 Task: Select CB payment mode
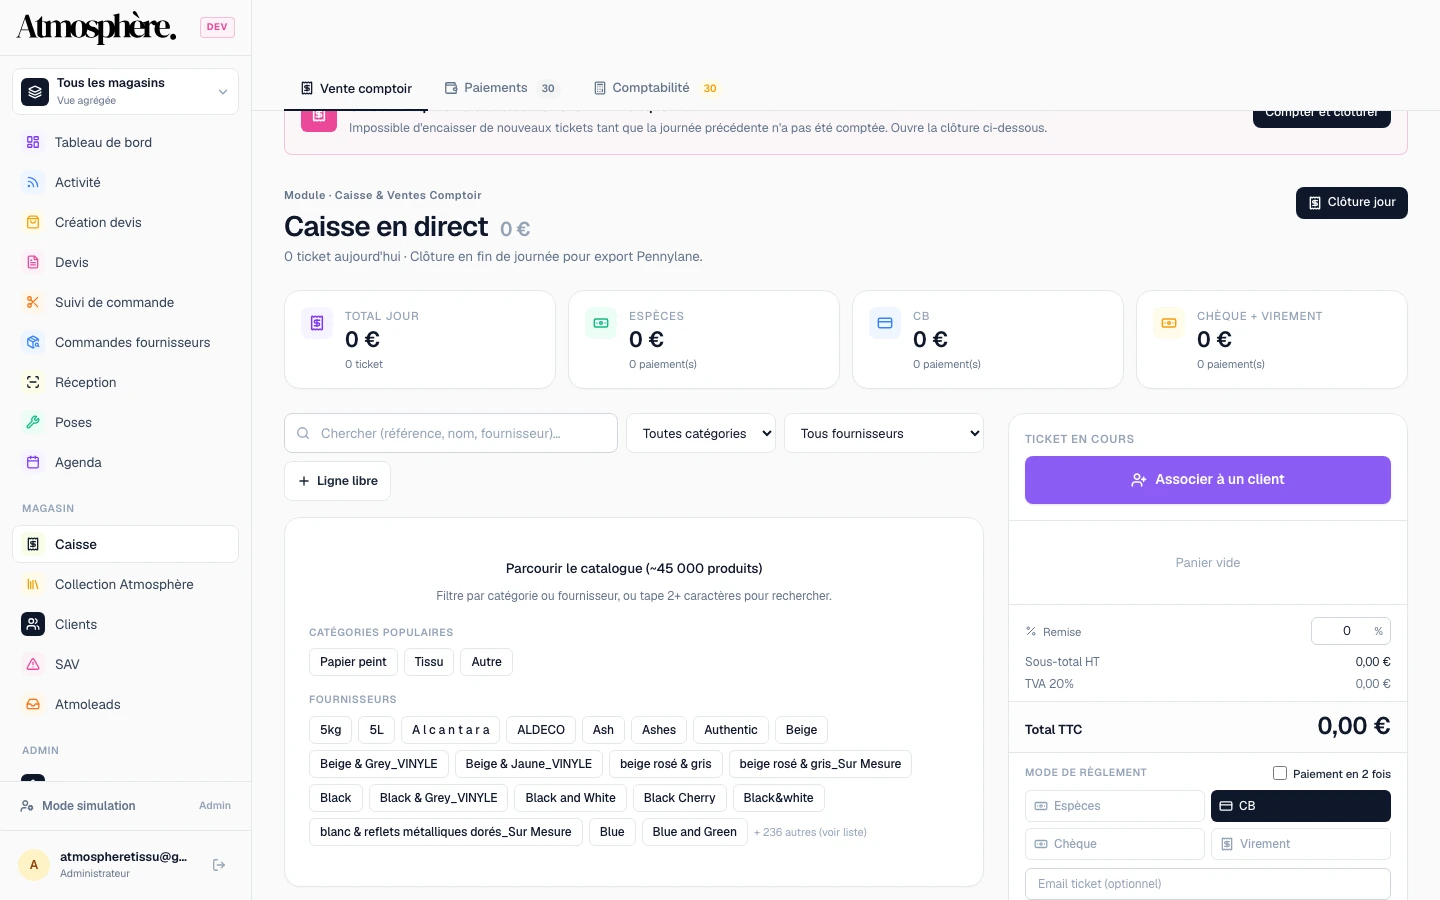click(1301, 806)
